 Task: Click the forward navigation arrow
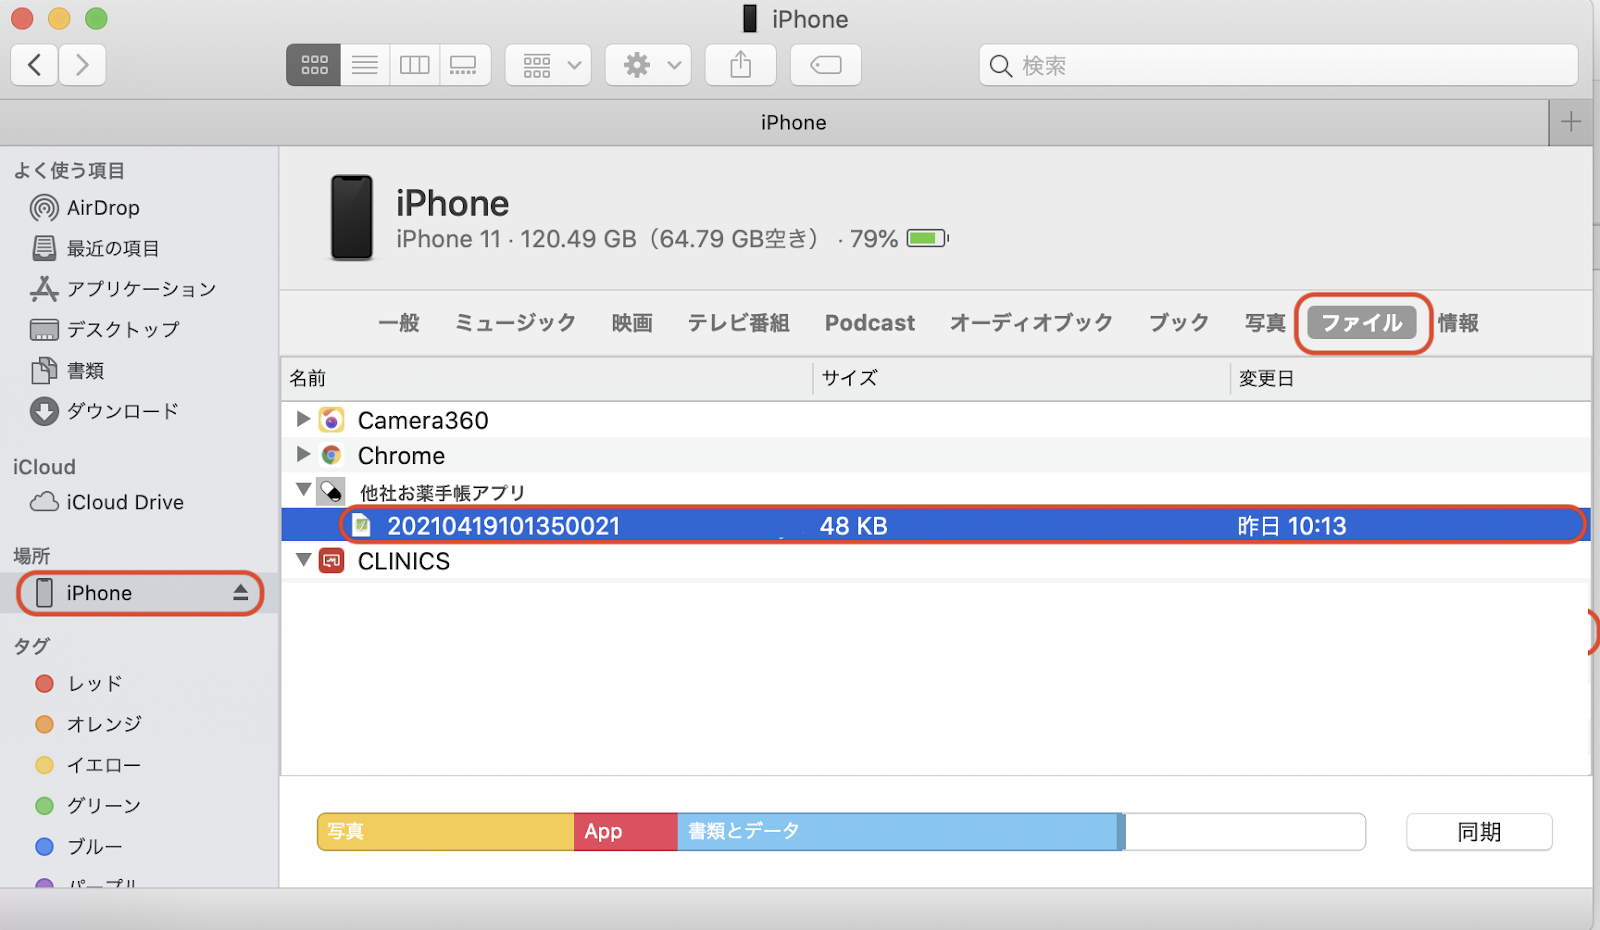pos(82,65)
